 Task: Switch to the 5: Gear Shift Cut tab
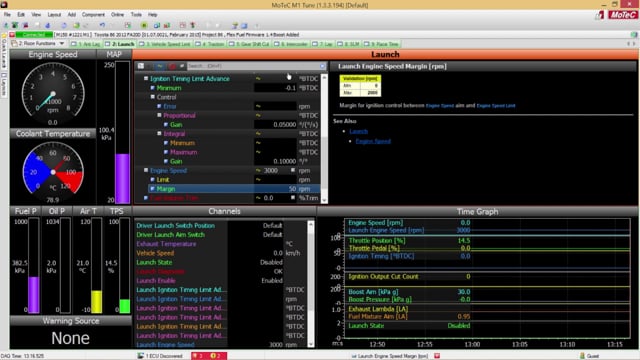point(249,44)
